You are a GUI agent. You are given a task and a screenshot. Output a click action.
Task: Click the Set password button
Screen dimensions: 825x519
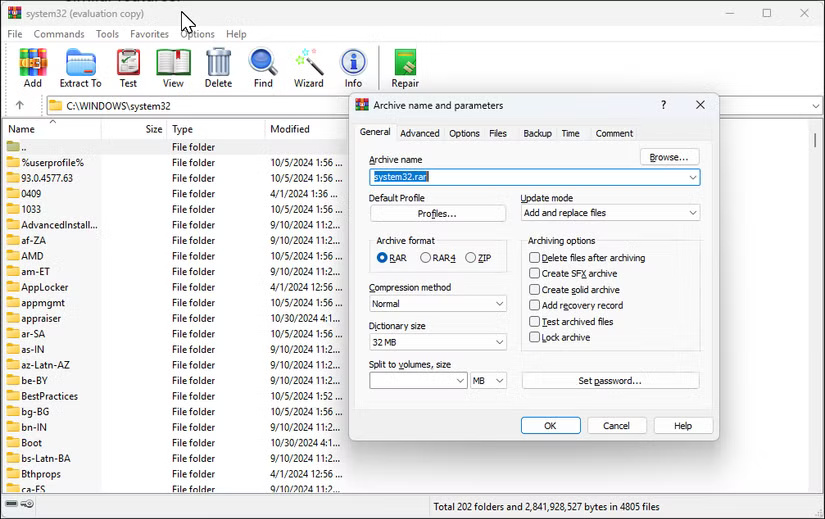(610, 381)
